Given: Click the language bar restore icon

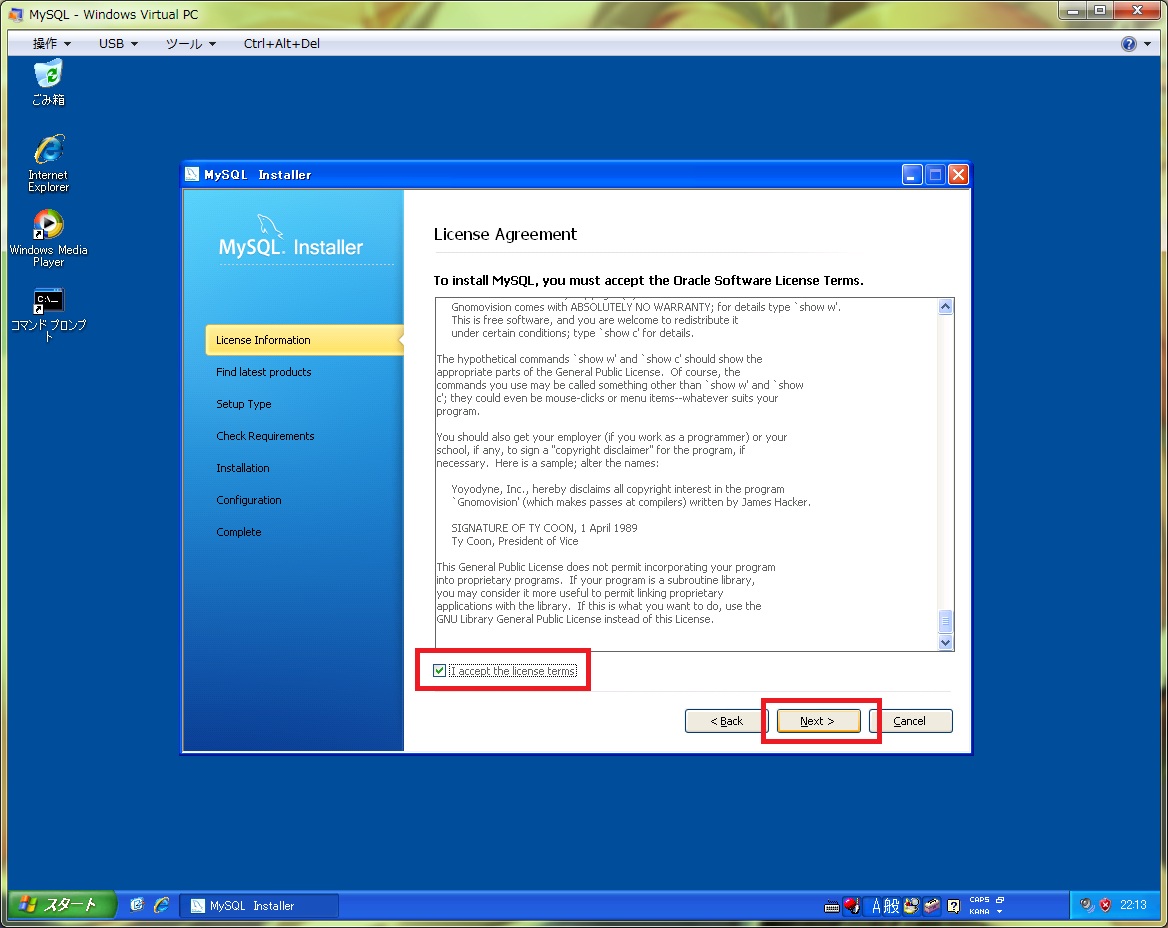Looking at the screenshot, I should [1000, 900].
